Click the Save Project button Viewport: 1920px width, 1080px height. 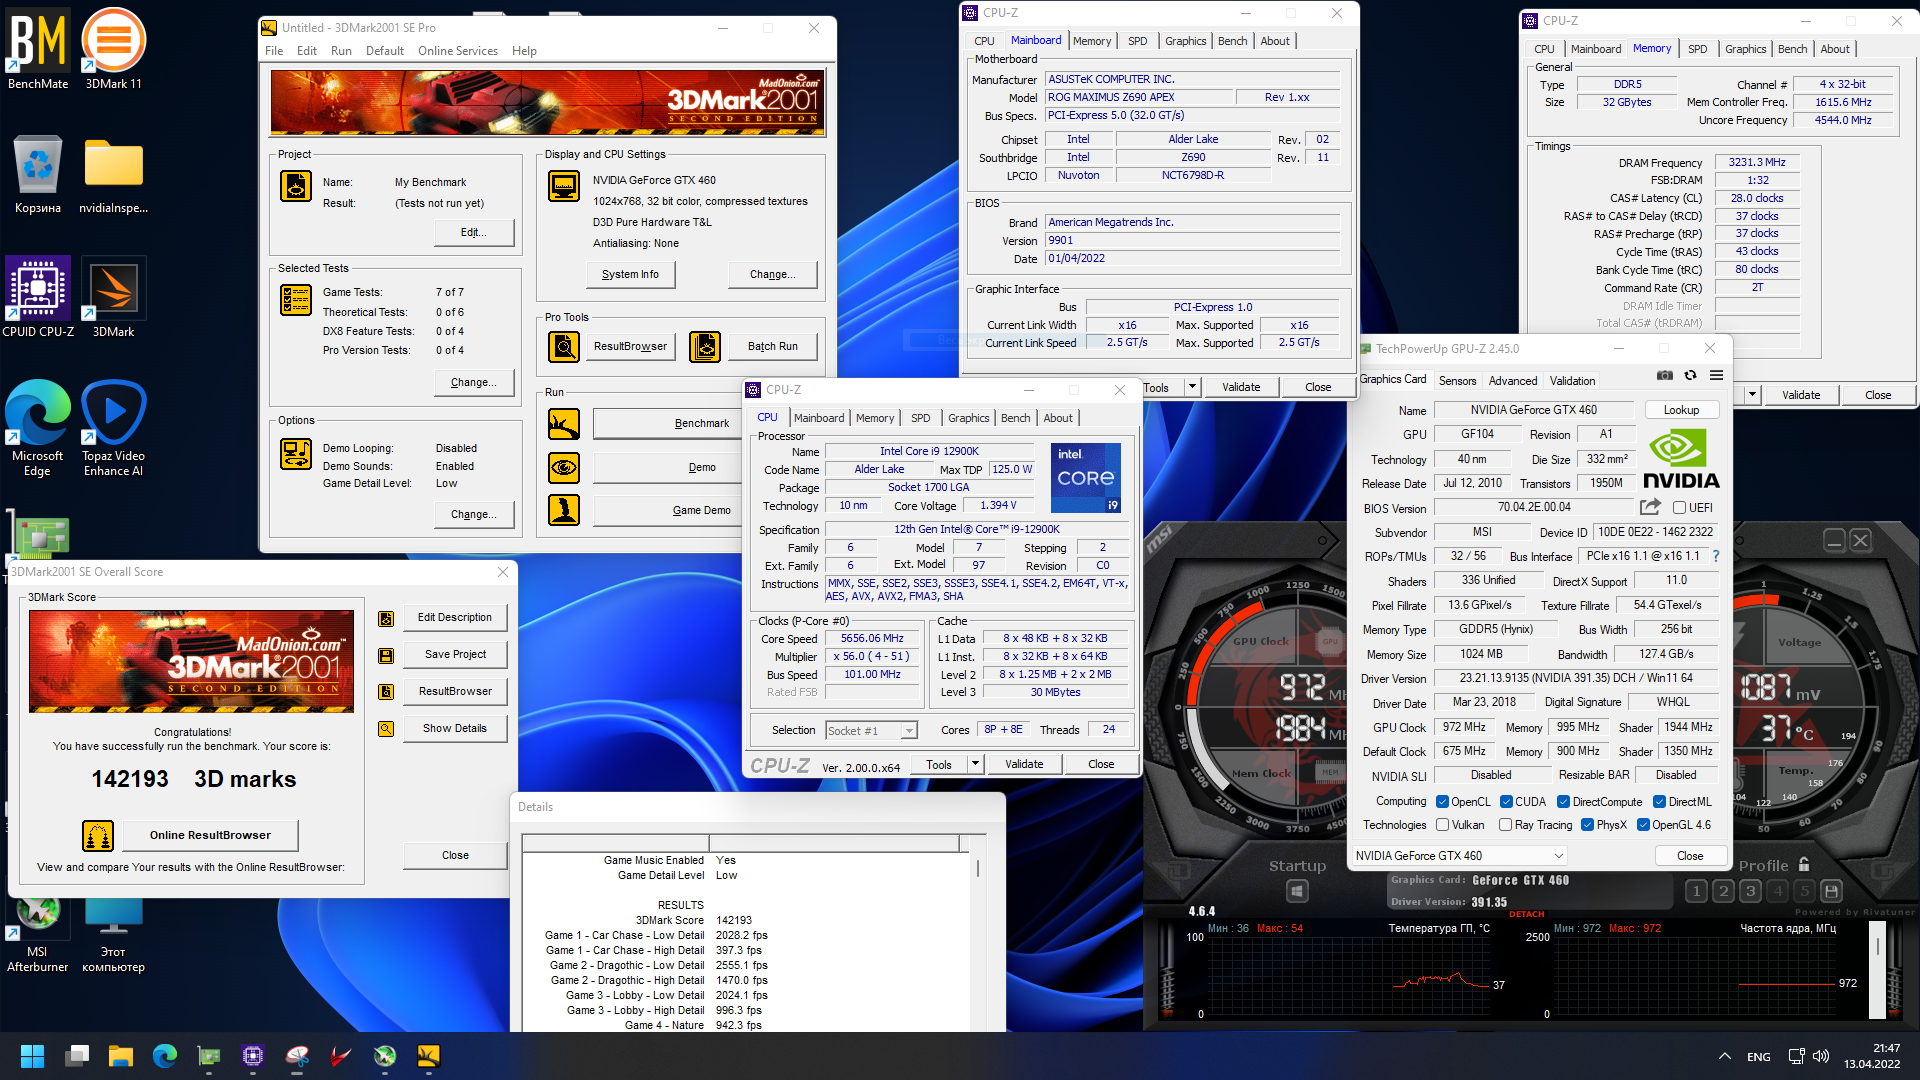(x=455, y=655)
